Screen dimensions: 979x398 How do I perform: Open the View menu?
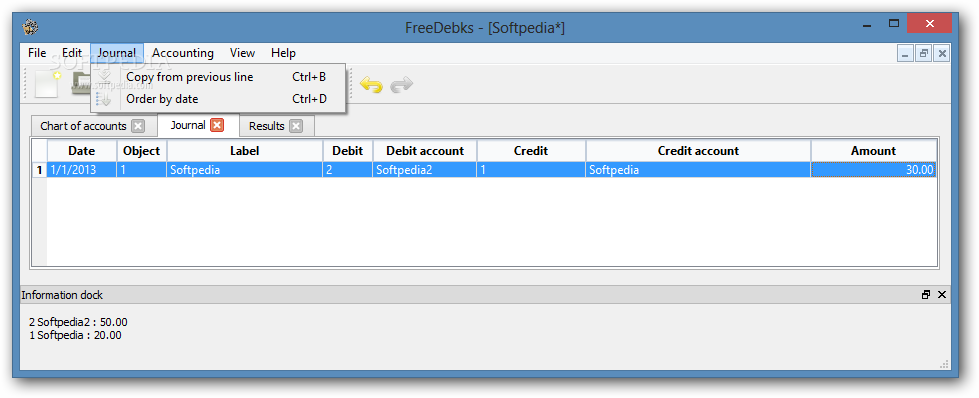[242, 53]
